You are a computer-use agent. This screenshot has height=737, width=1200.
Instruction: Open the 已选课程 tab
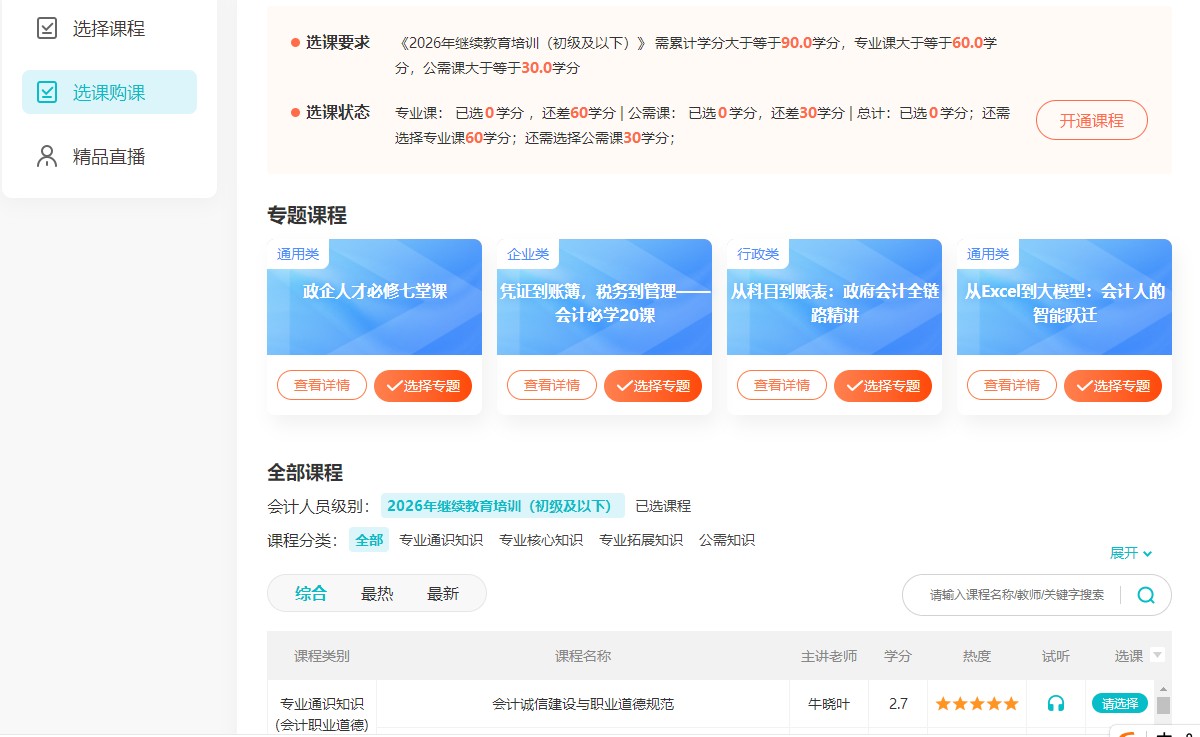click(664, 505)
